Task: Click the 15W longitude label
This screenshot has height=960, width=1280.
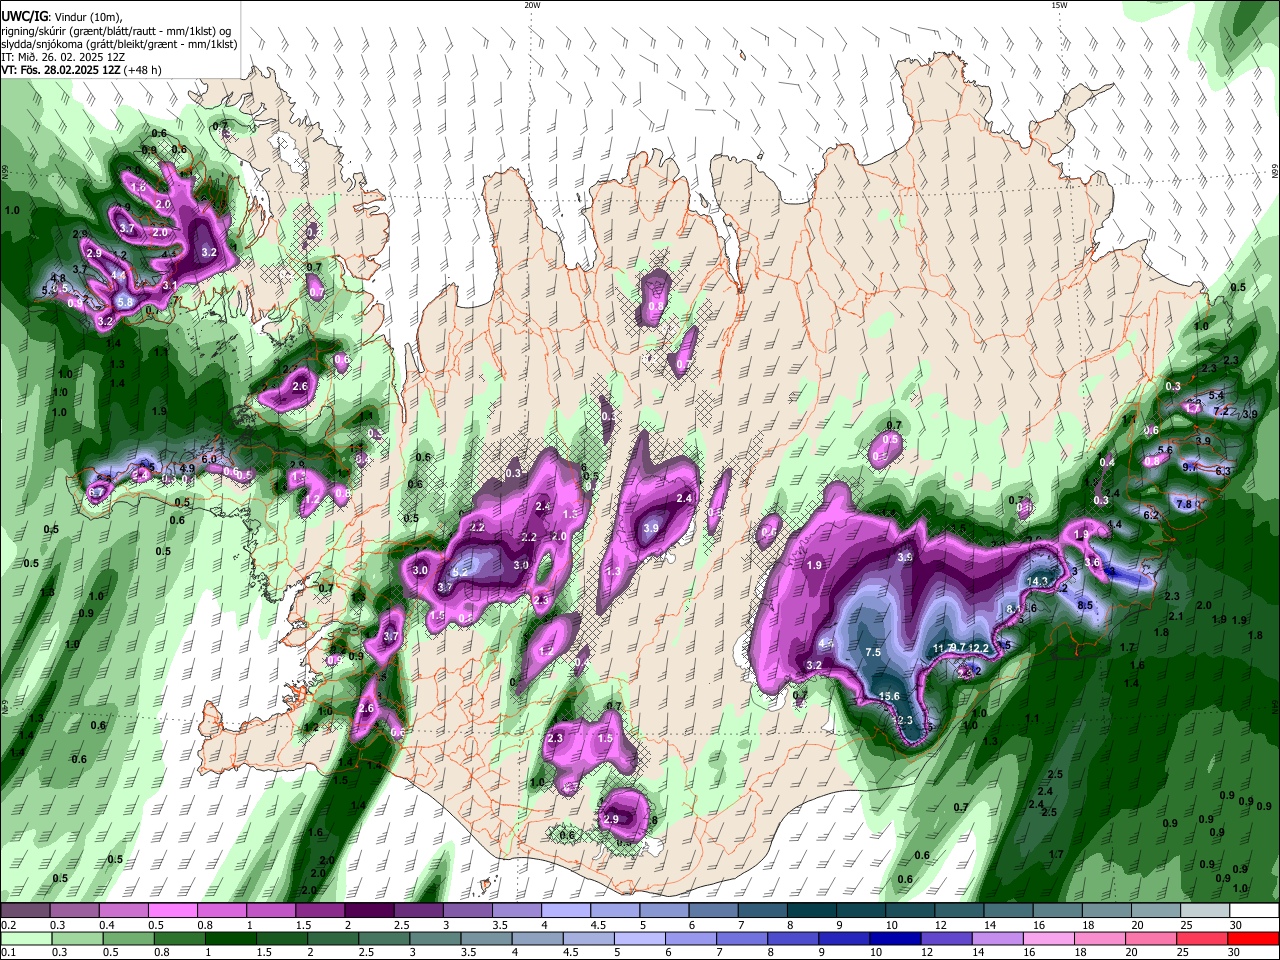Action: point(1058,5)
